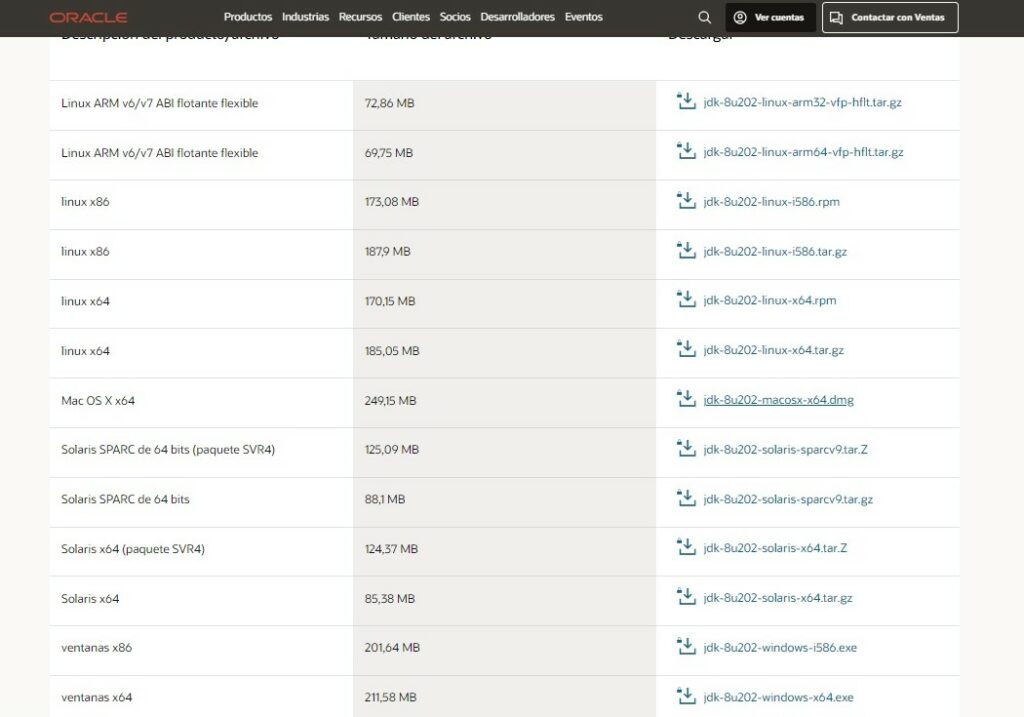Download the jdk-8u202-solaris-x64.tar.Z file

pos(775,548)
